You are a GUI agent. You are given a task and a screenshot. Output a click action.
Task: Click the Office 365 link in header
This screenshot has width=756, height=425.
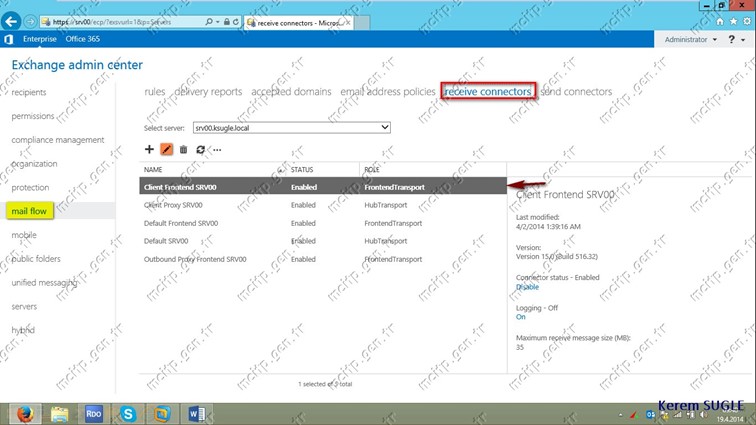pos(82,39)
